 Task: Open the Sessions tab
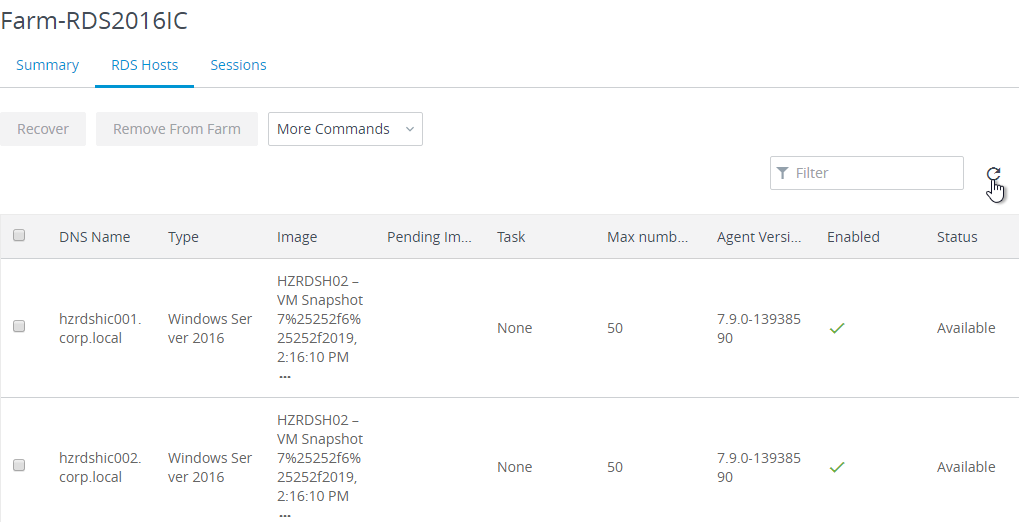pos(239,65)
